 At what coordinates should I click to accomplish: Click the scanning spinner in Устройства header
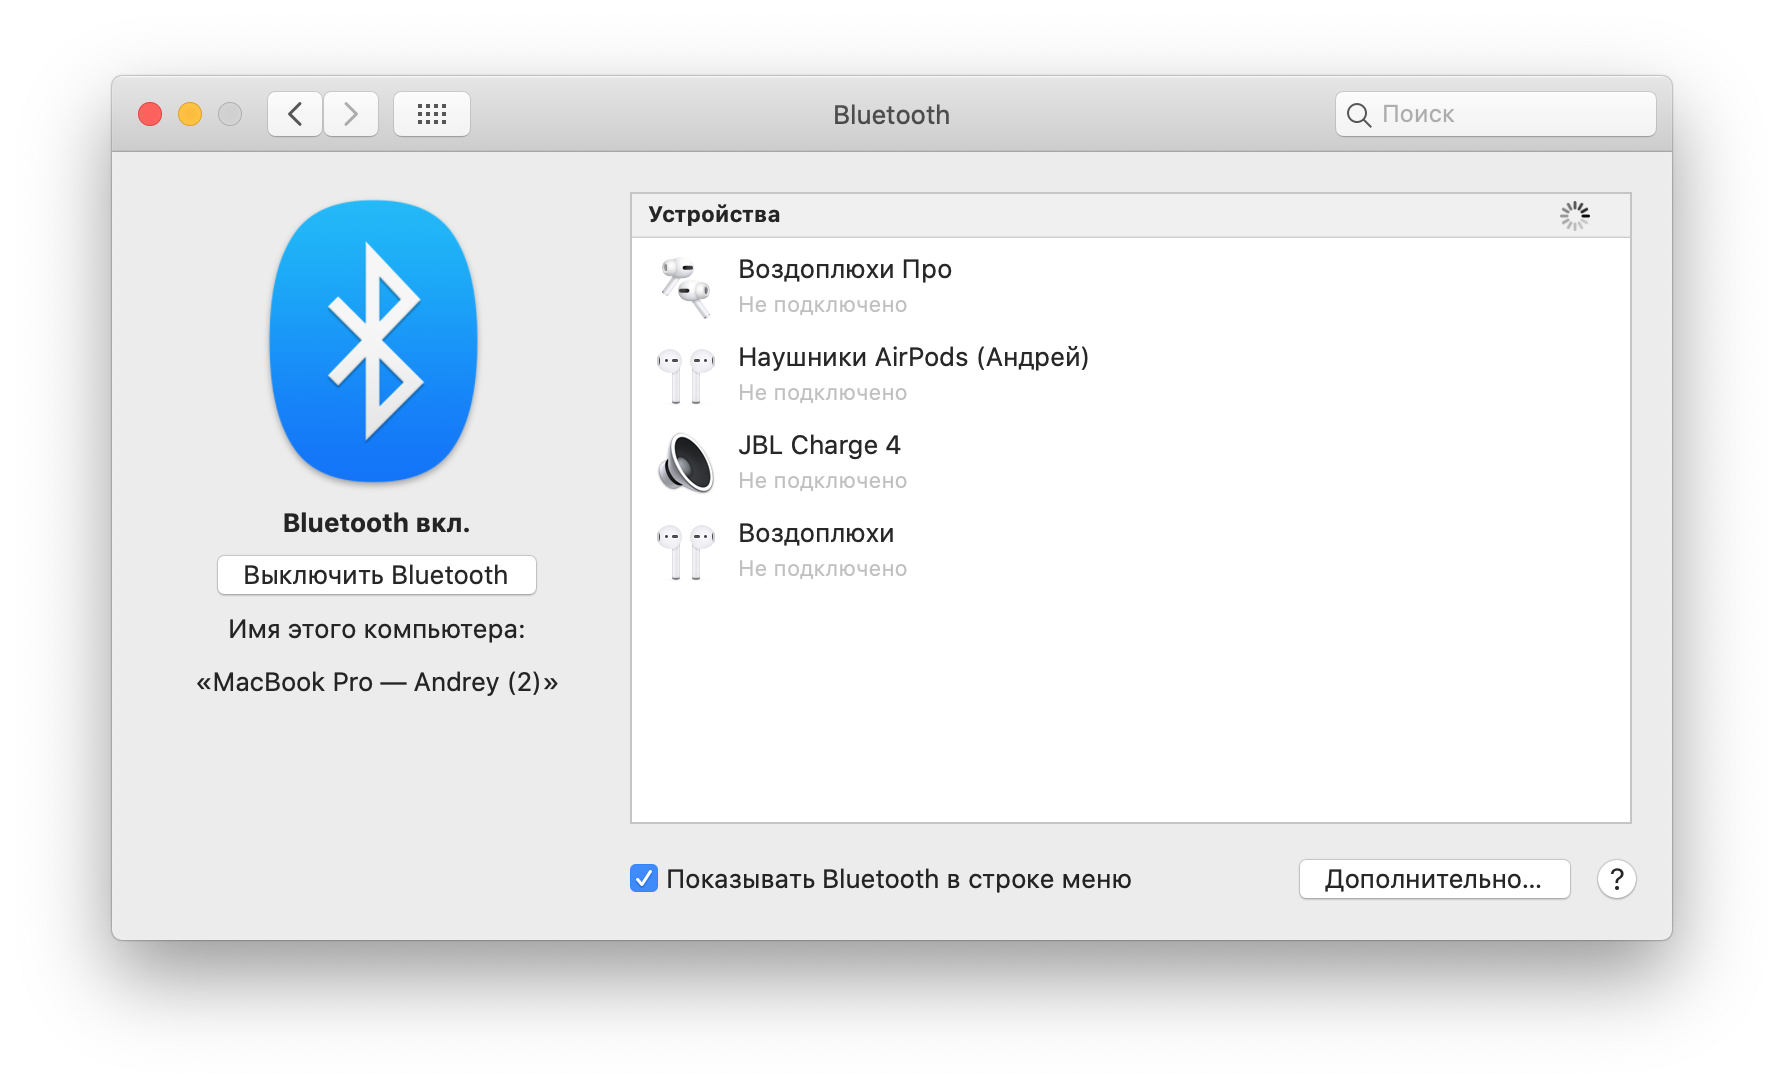pos(1574,215)
